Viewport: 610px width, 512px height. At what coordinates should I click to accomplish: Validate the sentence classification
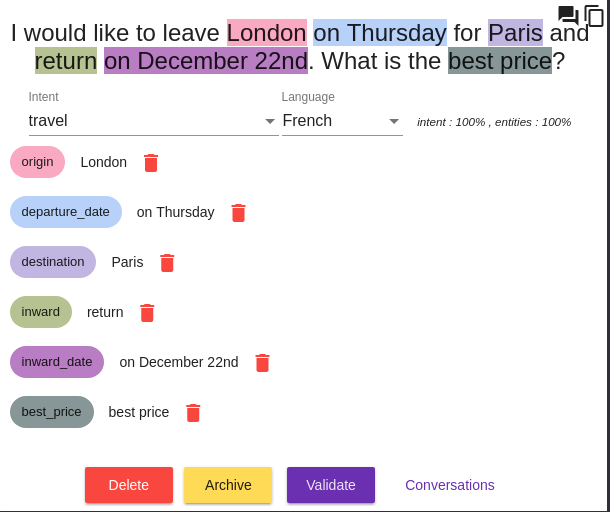[331, 485]
